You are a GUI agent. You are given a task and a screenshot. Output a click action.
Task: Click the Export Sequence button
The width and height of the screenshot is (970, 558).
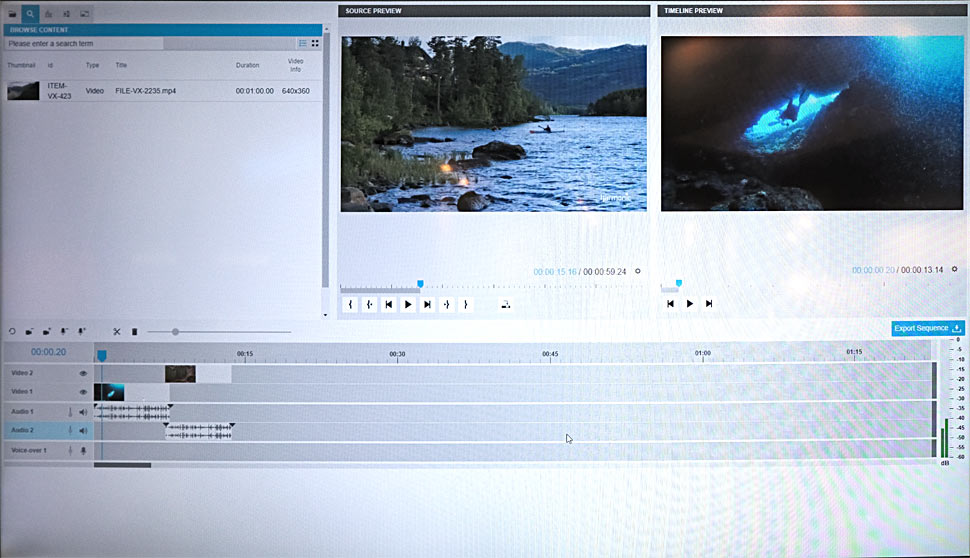[x=927, y=328]
